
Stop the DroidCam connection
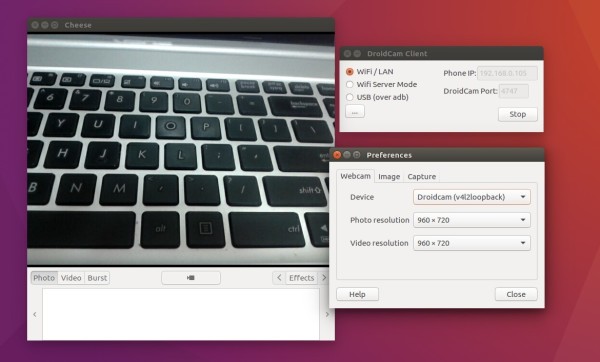pos(518,114)
